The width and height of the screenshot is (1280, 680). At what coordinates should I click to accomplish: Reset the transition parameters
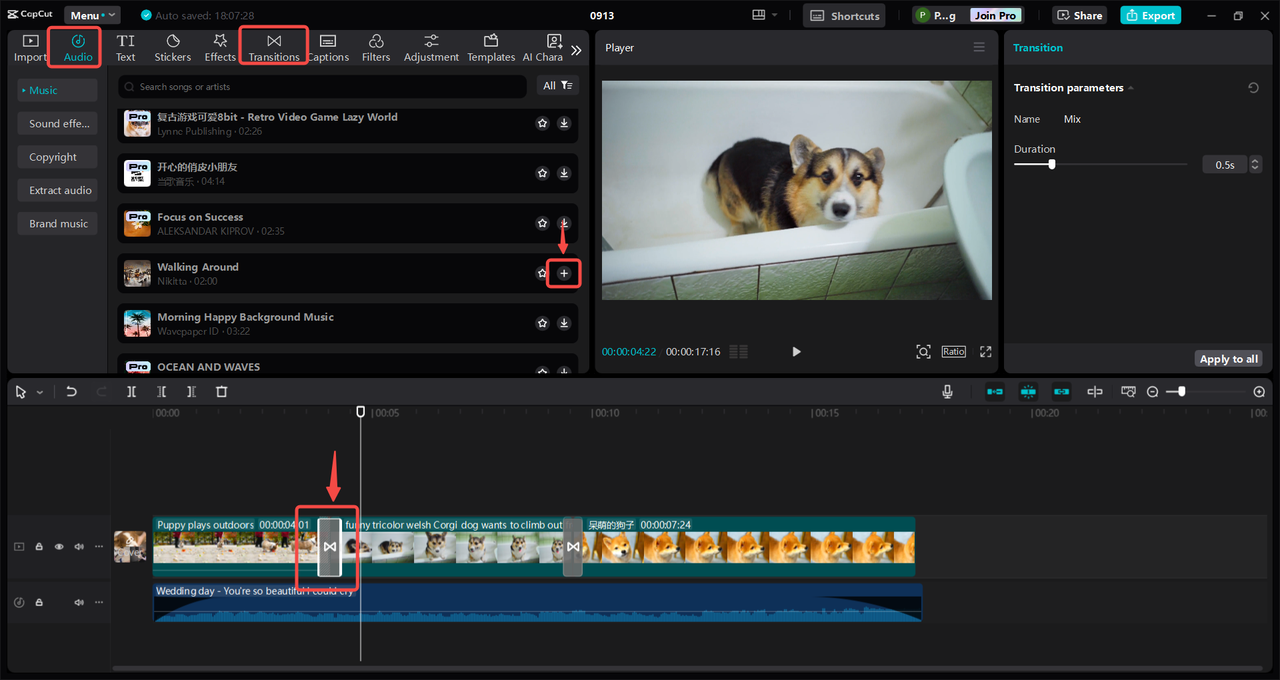point(1253,88)
